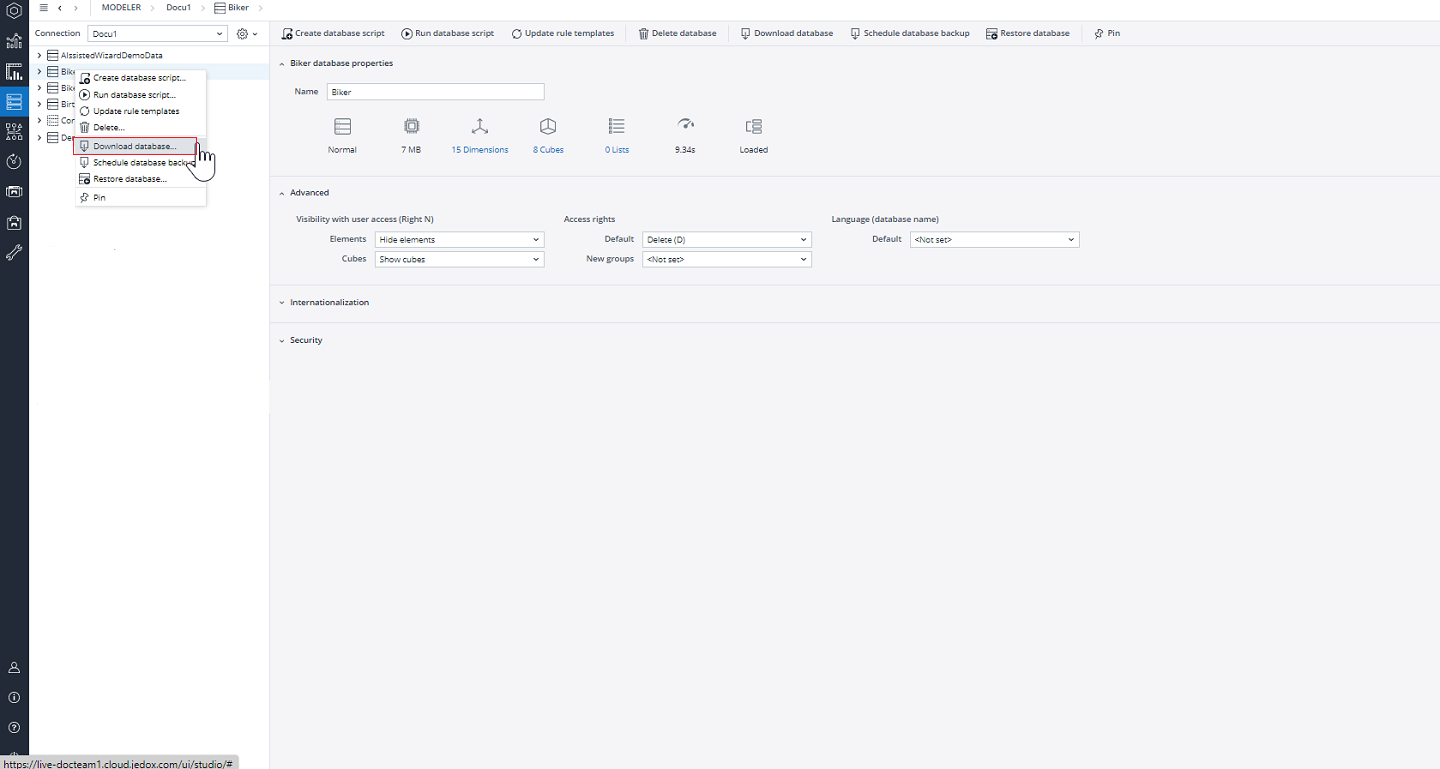Screen dimensions: 1440x769
Task: Click the Create database script button
Action: [x=333, y=33]
